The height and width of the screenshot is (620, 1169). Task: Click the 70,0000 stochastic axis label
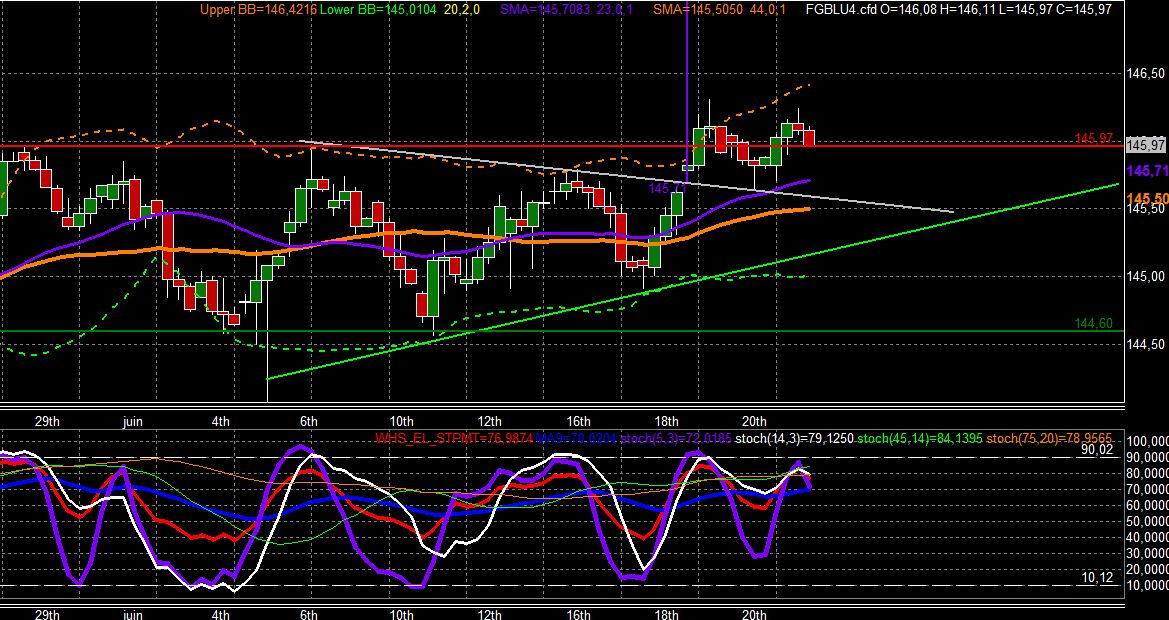click(x=1148, y=490)
